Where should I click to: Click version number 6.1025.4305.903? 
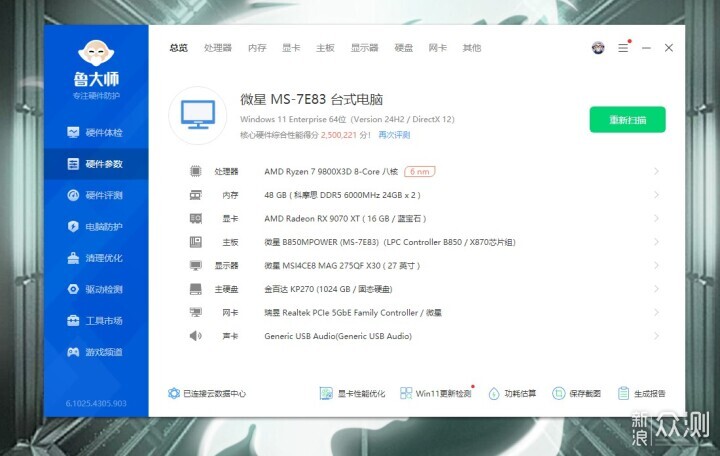(x=96, y=403)
